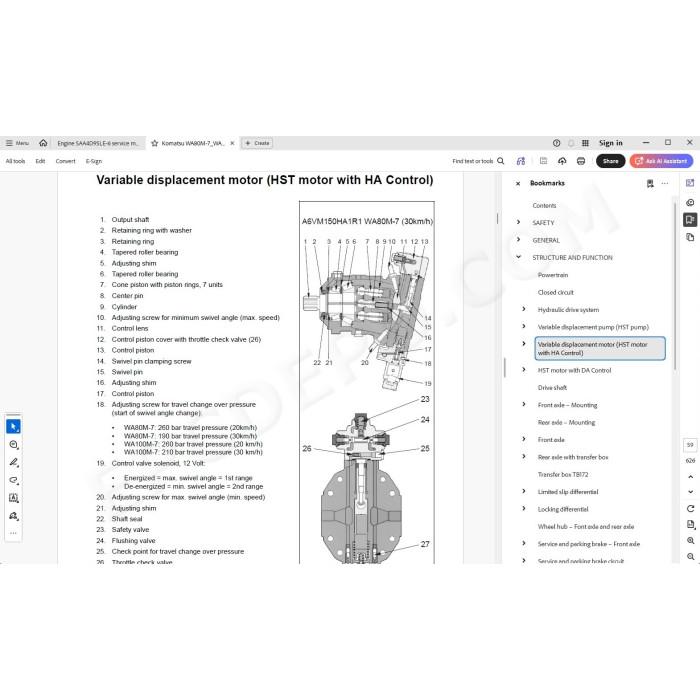This screenshot has width=700, height=700.
Task: Go to the Acrobat Home icon
Action: 43,143
